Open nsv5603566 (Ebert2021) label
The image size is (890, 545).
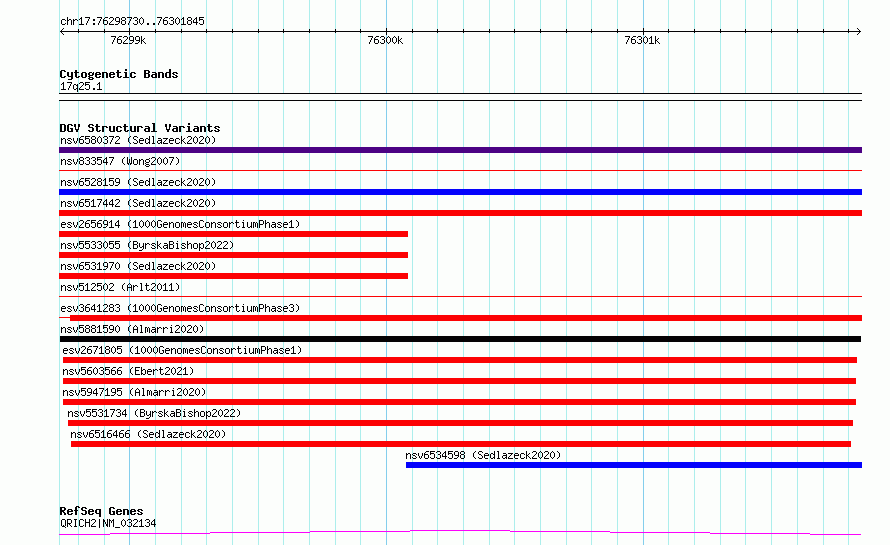point(128,371)
